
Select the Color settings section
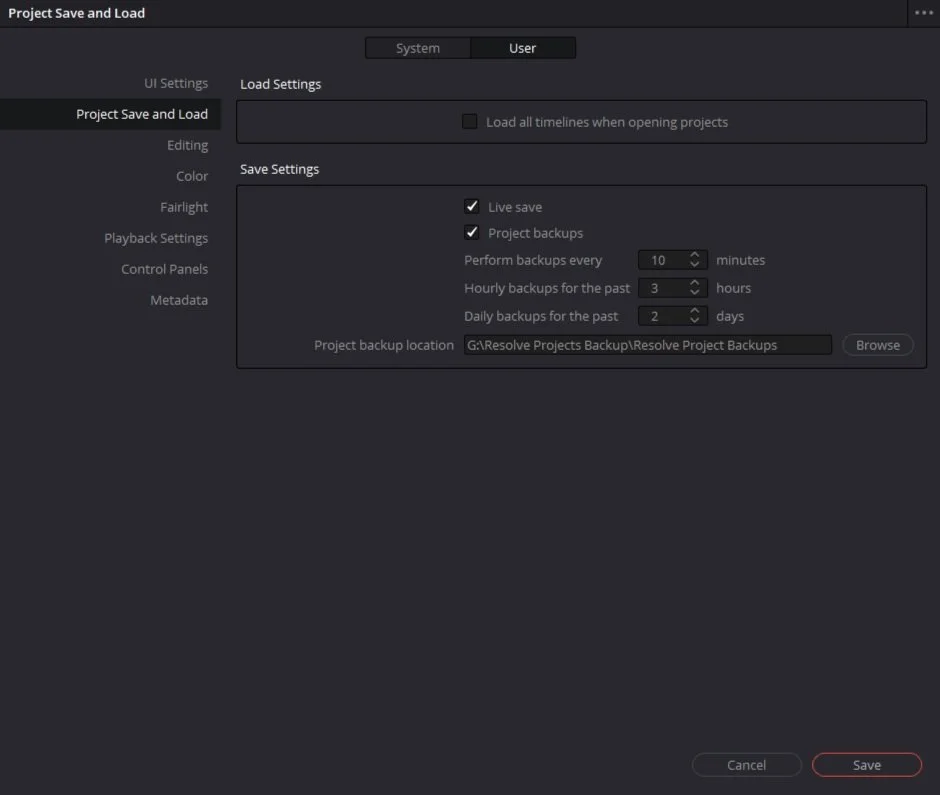click(x=192, y=175)
